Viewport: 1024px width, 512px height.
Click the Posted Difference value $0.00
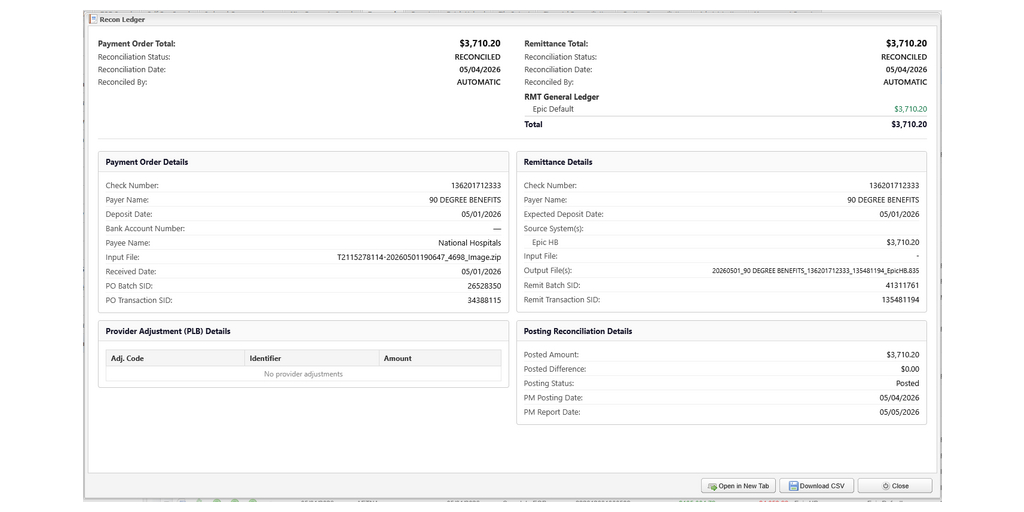click(908, 369)
